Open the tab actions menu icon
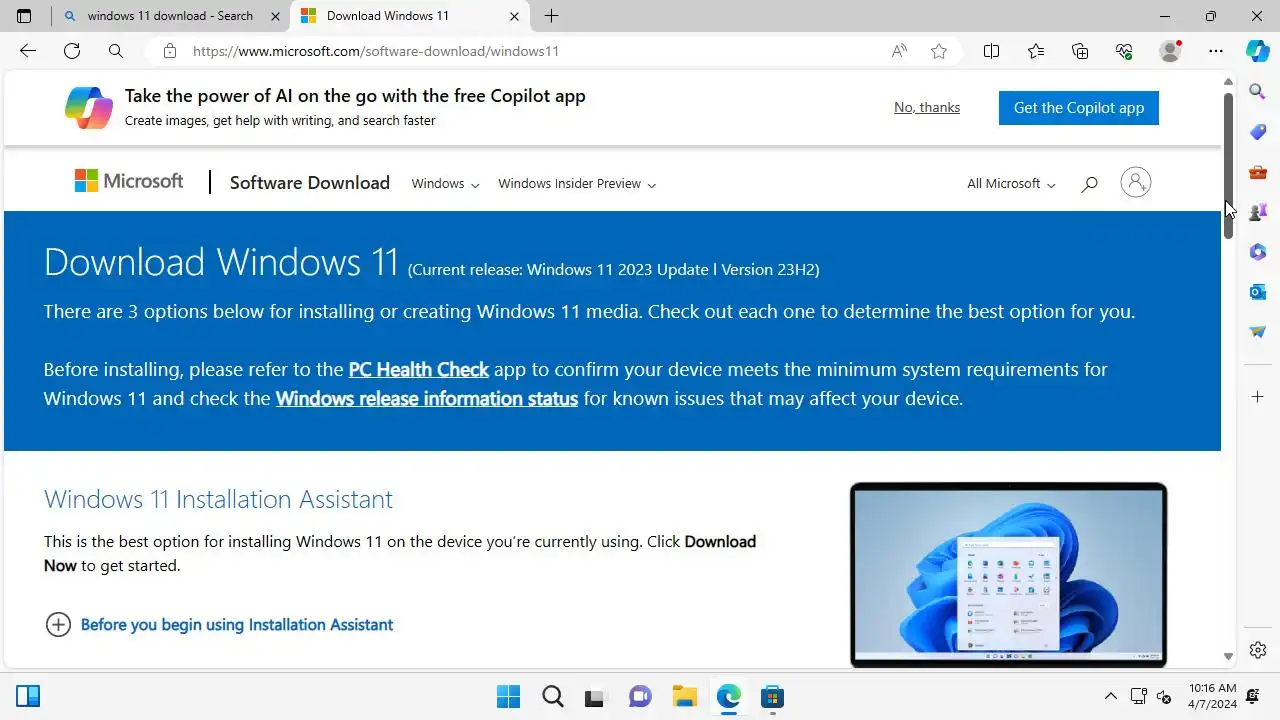Viewport: 1280px width, 720px height. point(24,16)
